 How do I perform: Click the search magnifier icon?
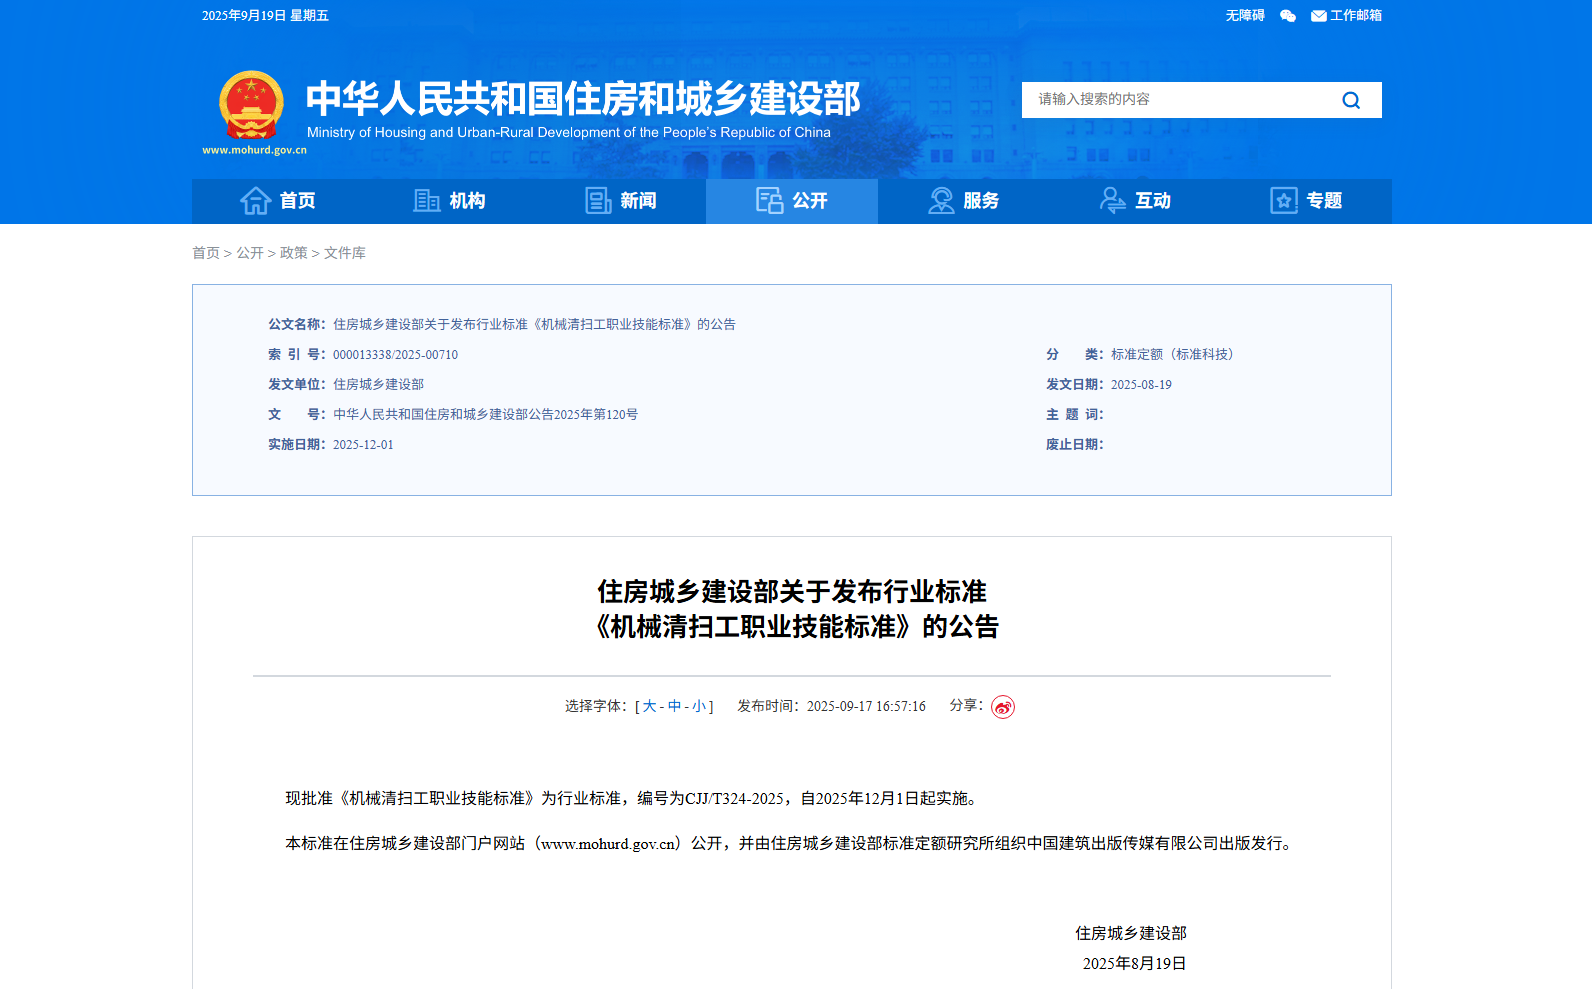[1351, 100]
